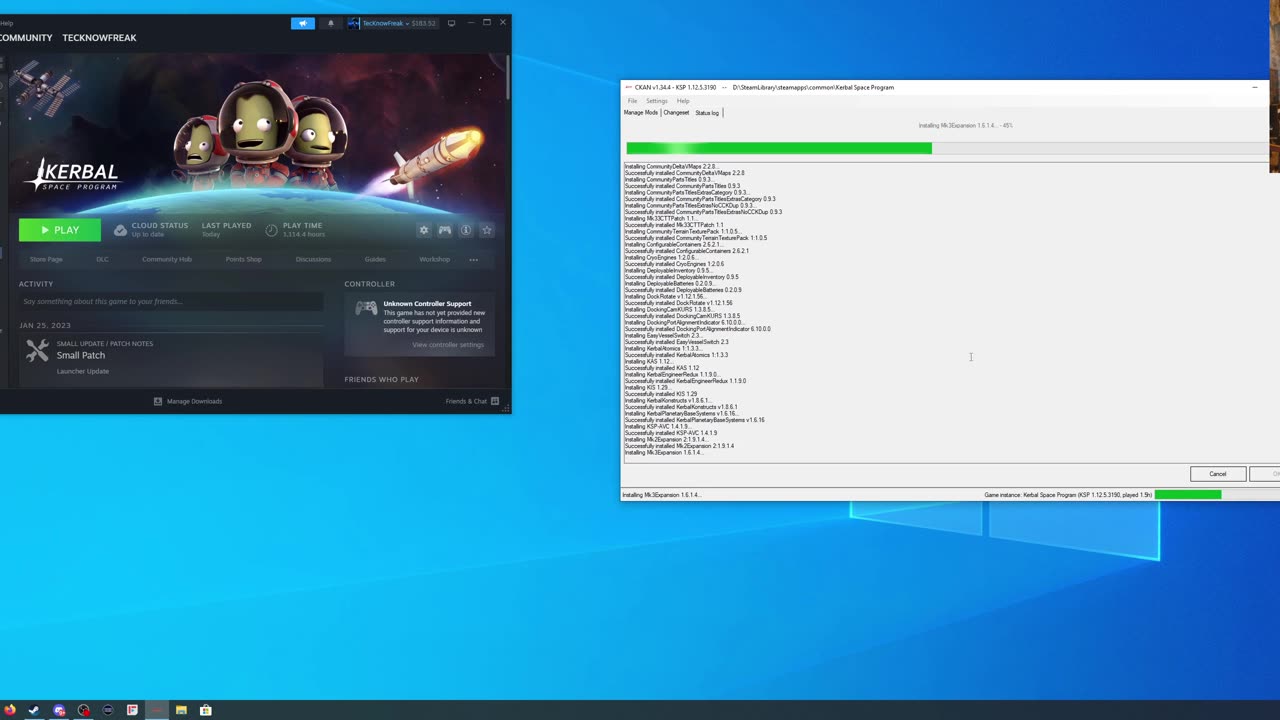Open Steam from the taskbar

(x=34, y=710)
